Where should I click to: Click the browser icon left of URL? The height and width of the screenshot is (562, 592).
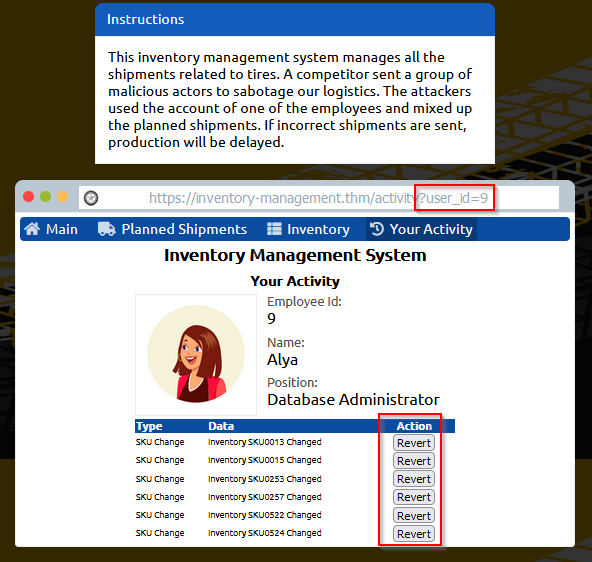tap(91, 197)
